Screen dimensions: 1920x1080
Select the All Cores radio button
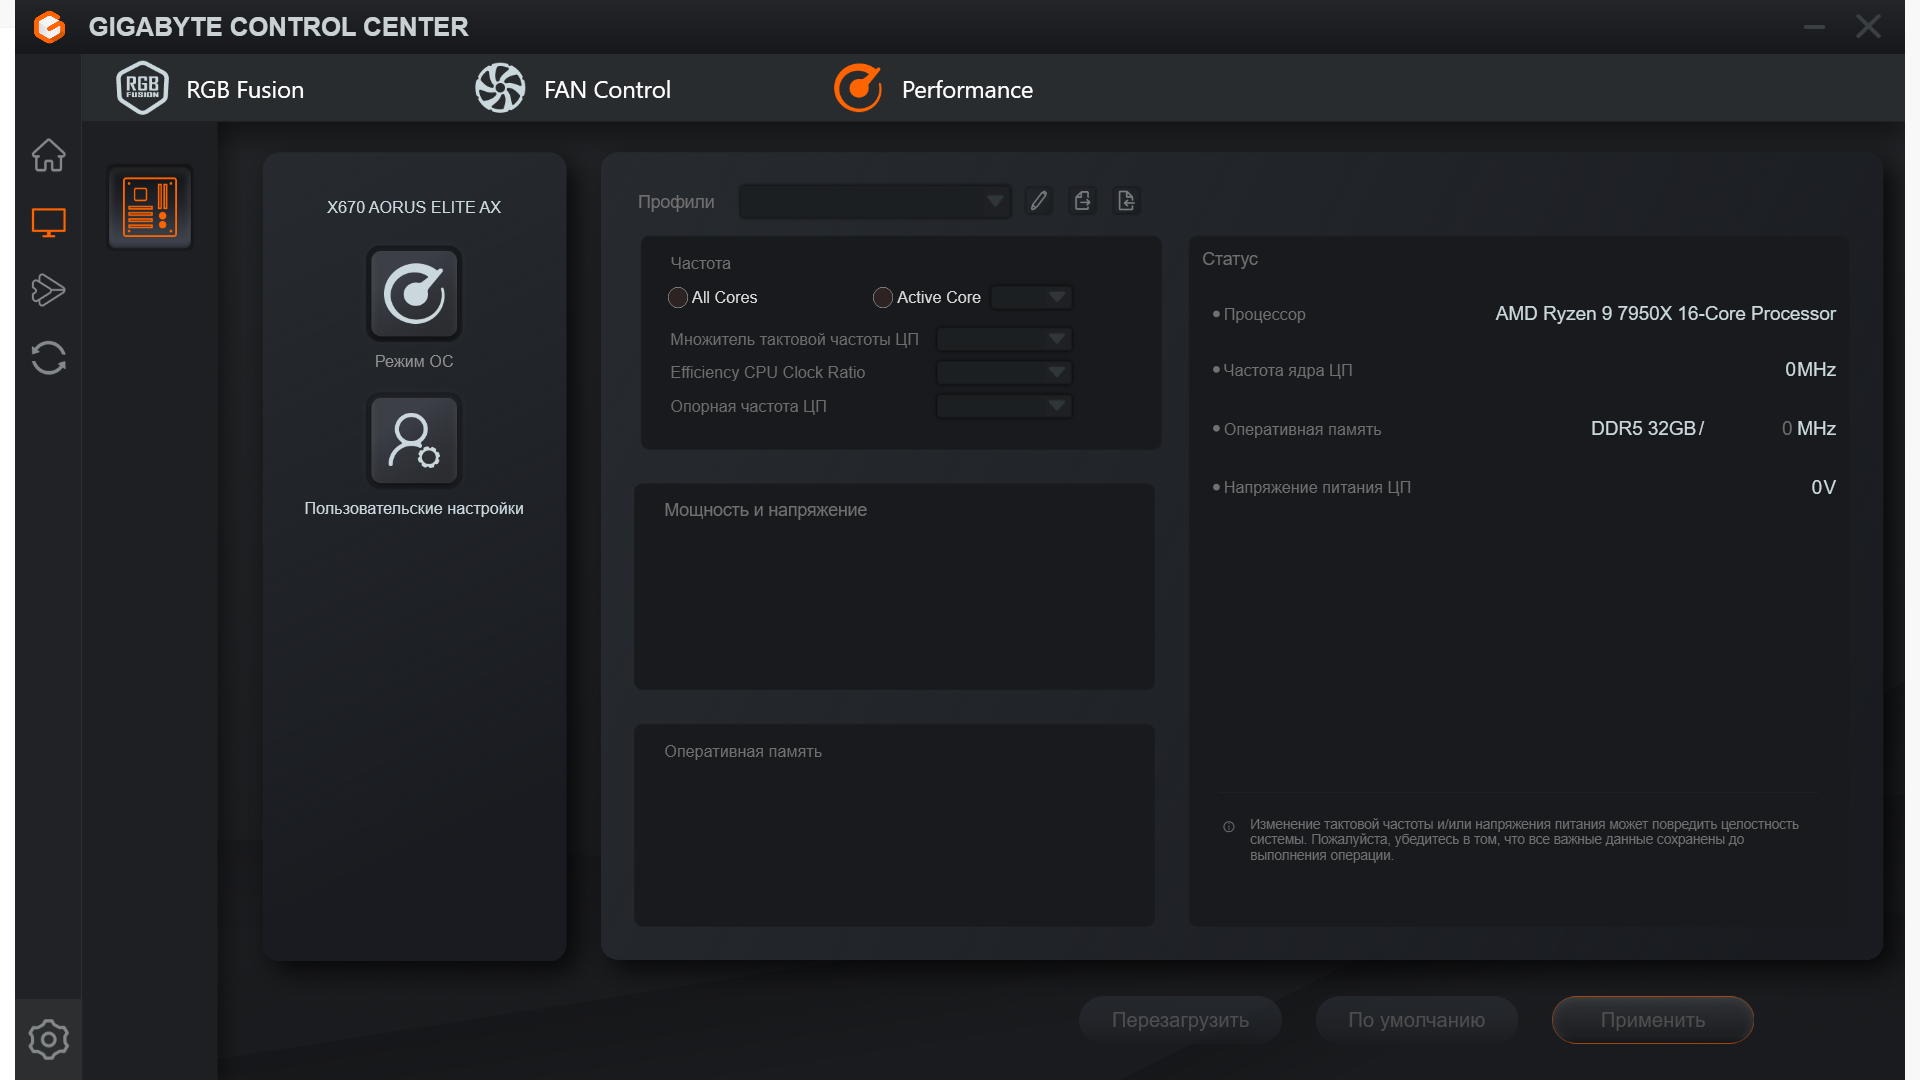tap(678, 298)
